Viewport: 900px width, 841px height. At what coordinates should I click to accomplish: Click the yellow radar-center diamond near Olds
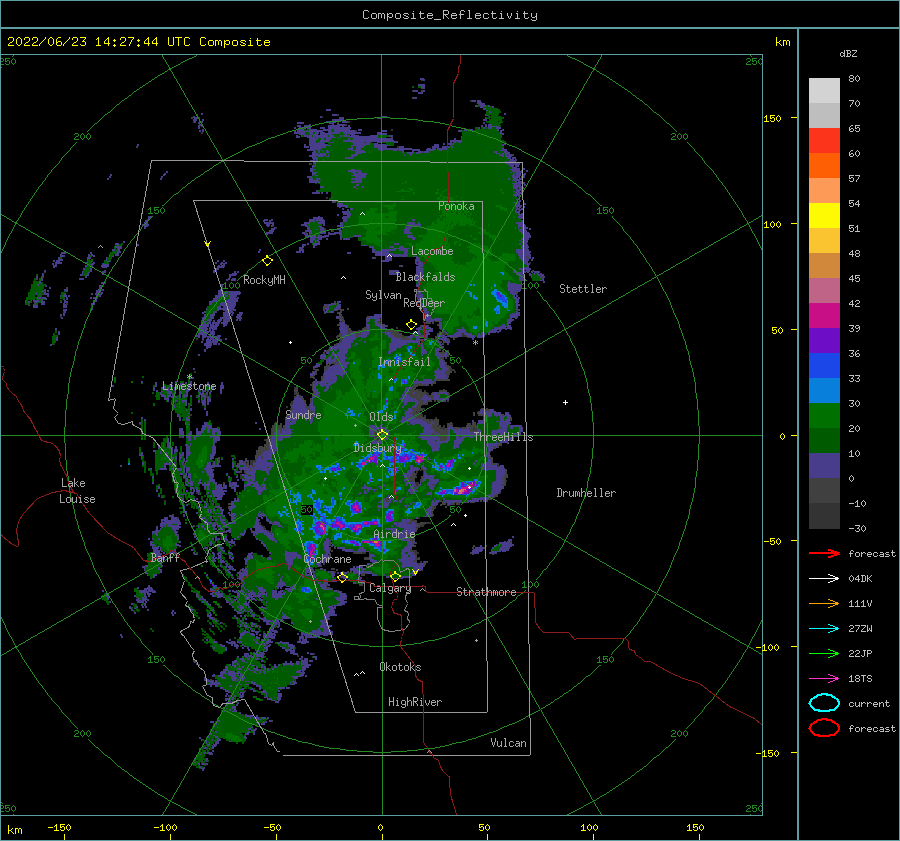[382, 435]
